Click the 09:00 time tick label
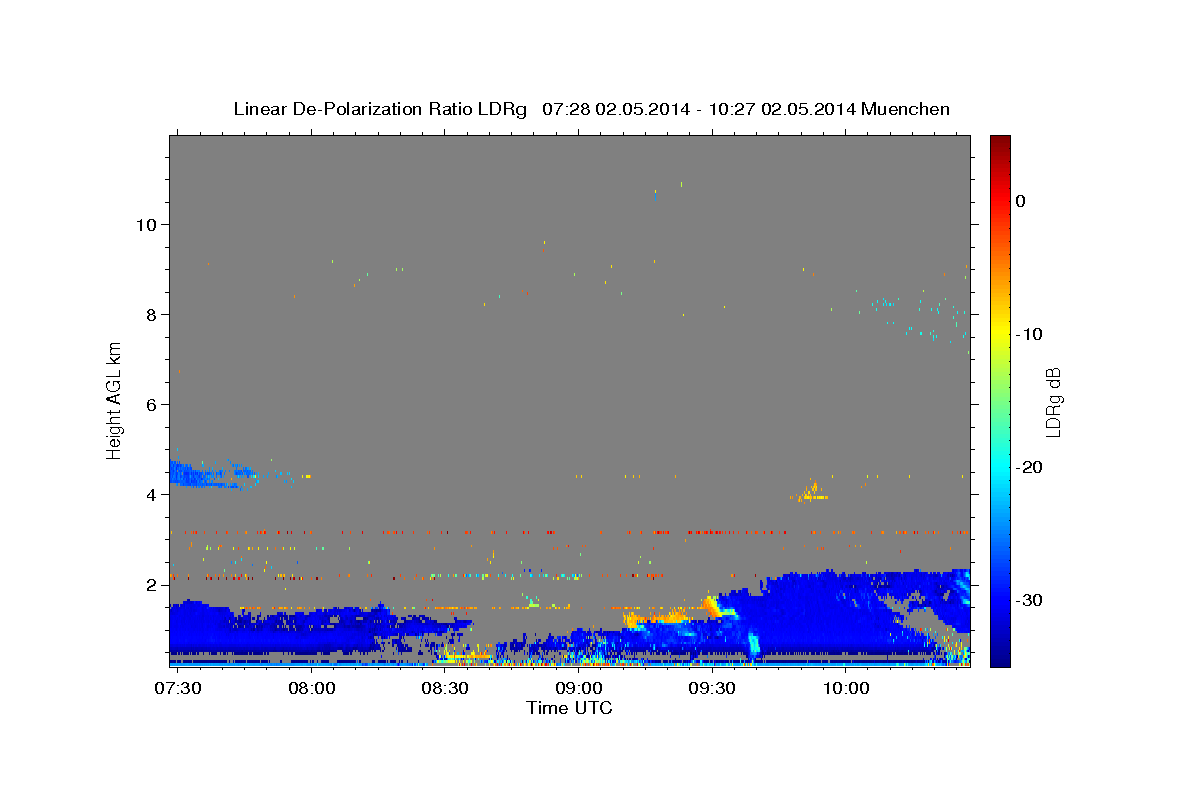Screen dimensions: 1200x800 click(x=579, y=688)
